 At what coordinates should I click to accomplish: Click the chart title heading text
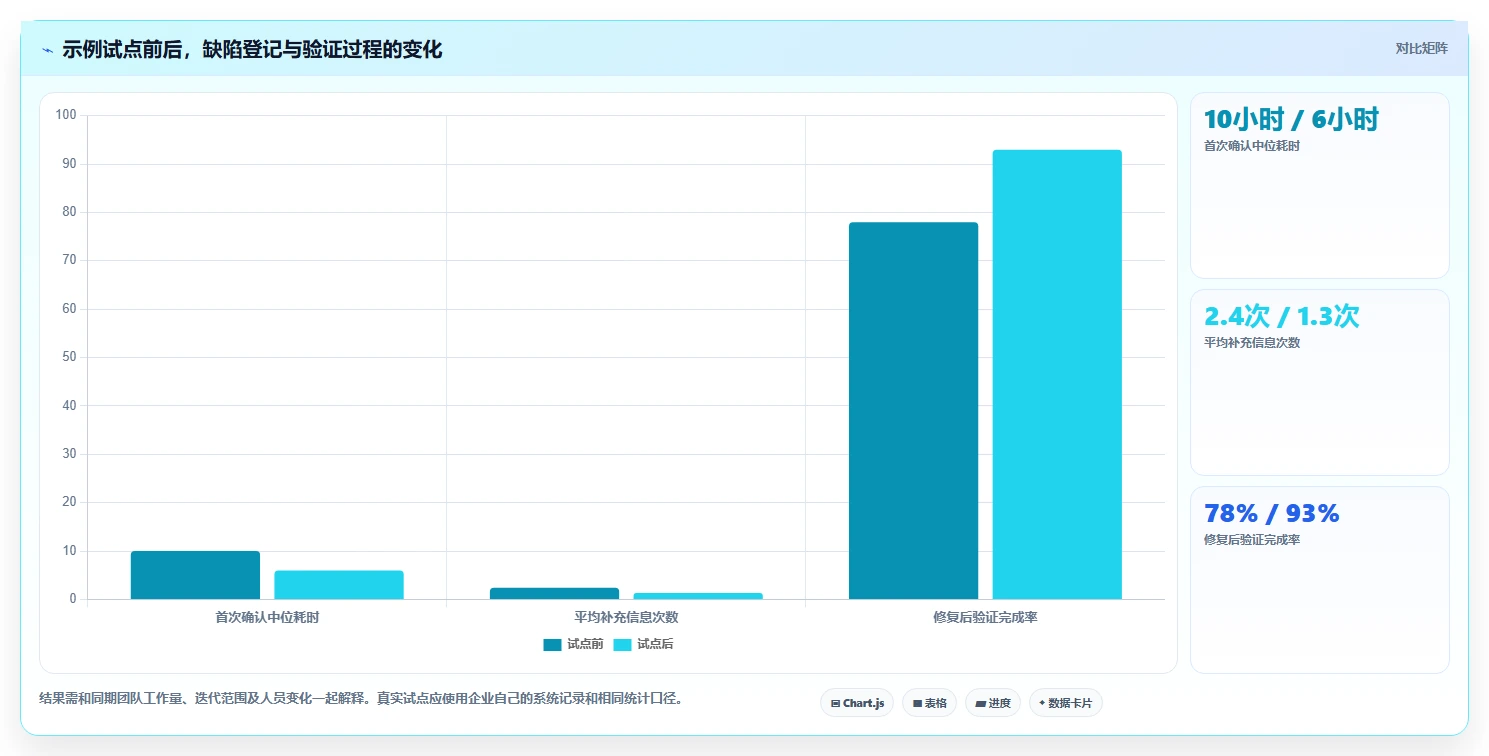click(252, 49)
